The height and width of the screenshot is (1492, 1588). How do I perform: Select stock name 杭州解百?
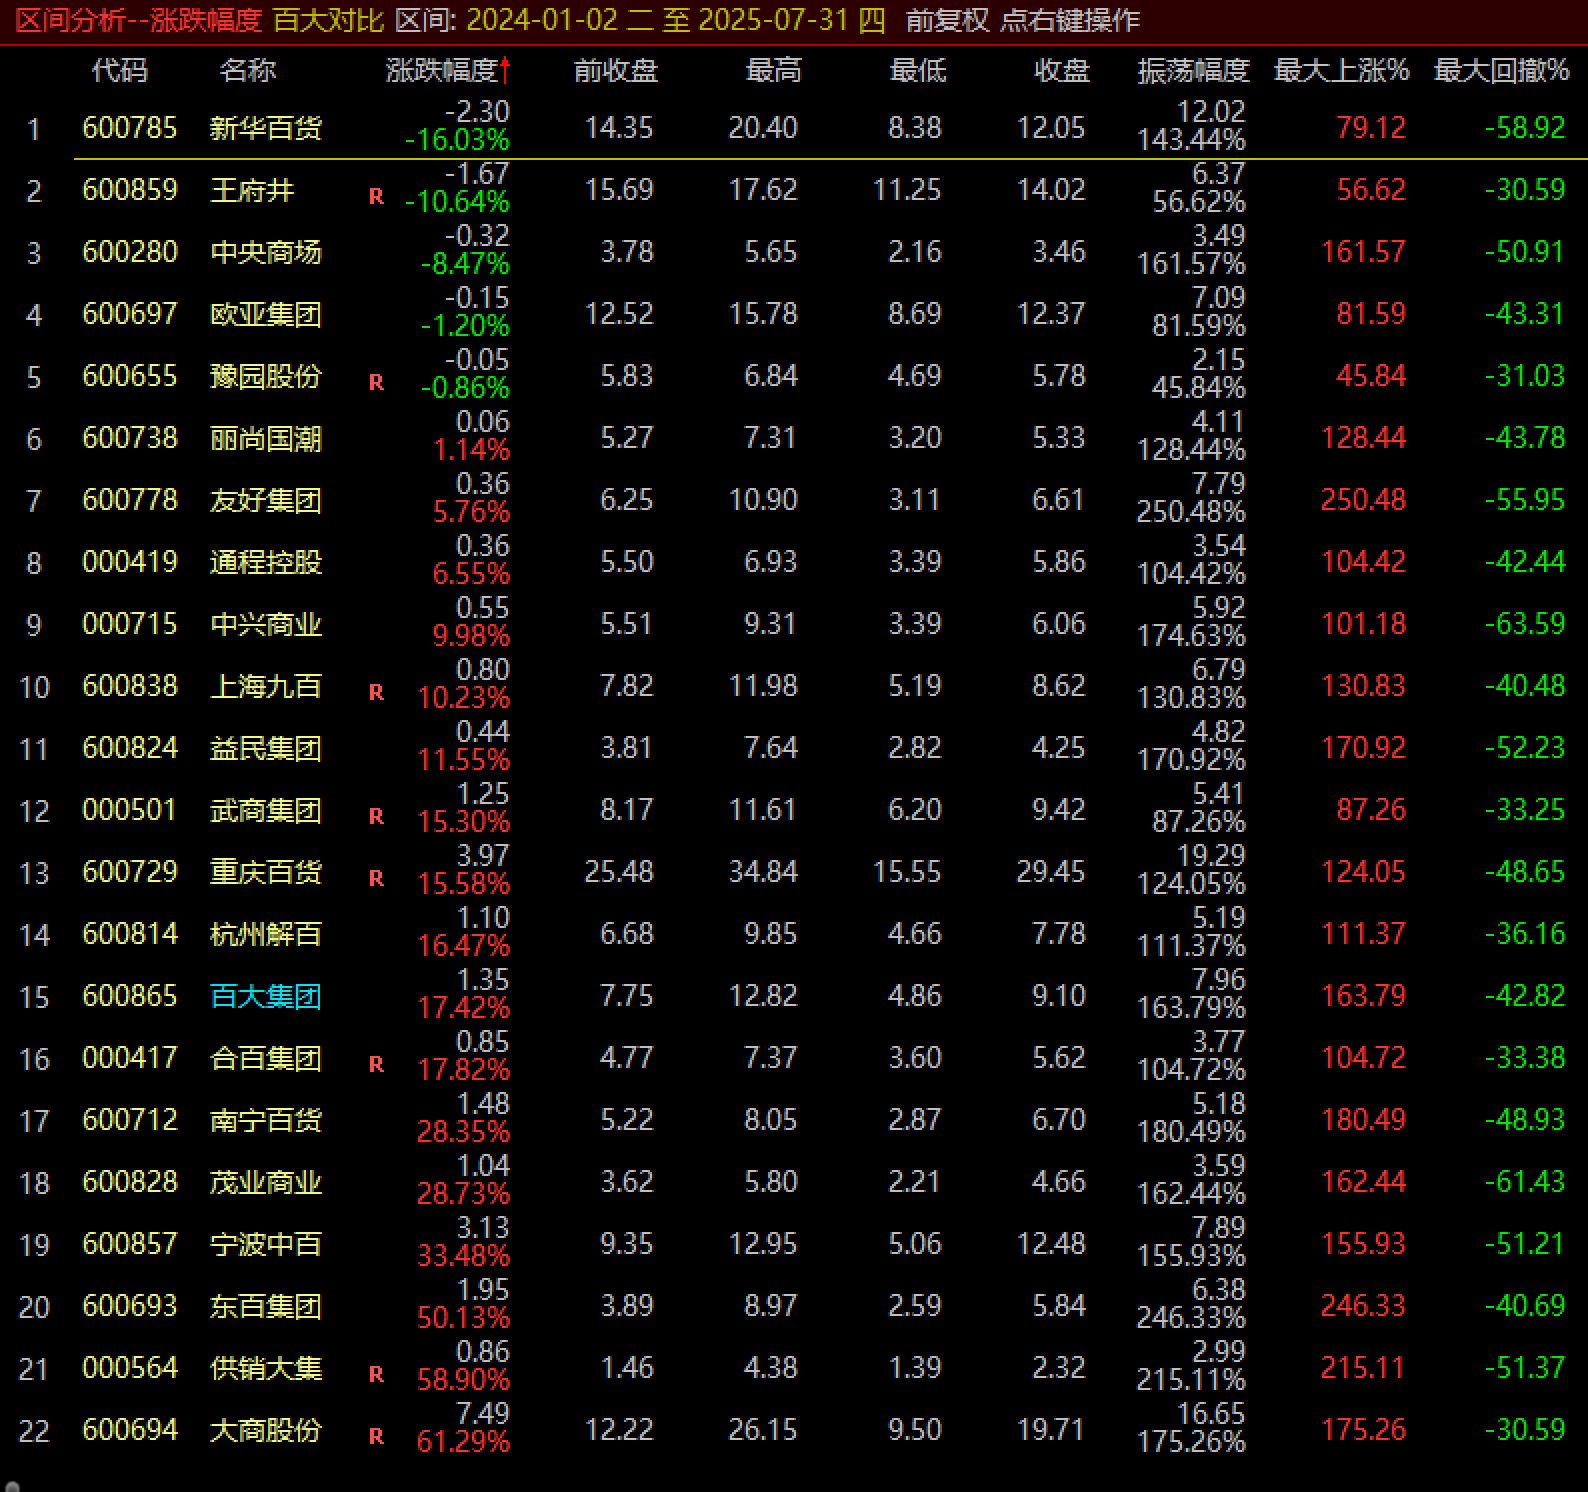(x=266, y=934)
